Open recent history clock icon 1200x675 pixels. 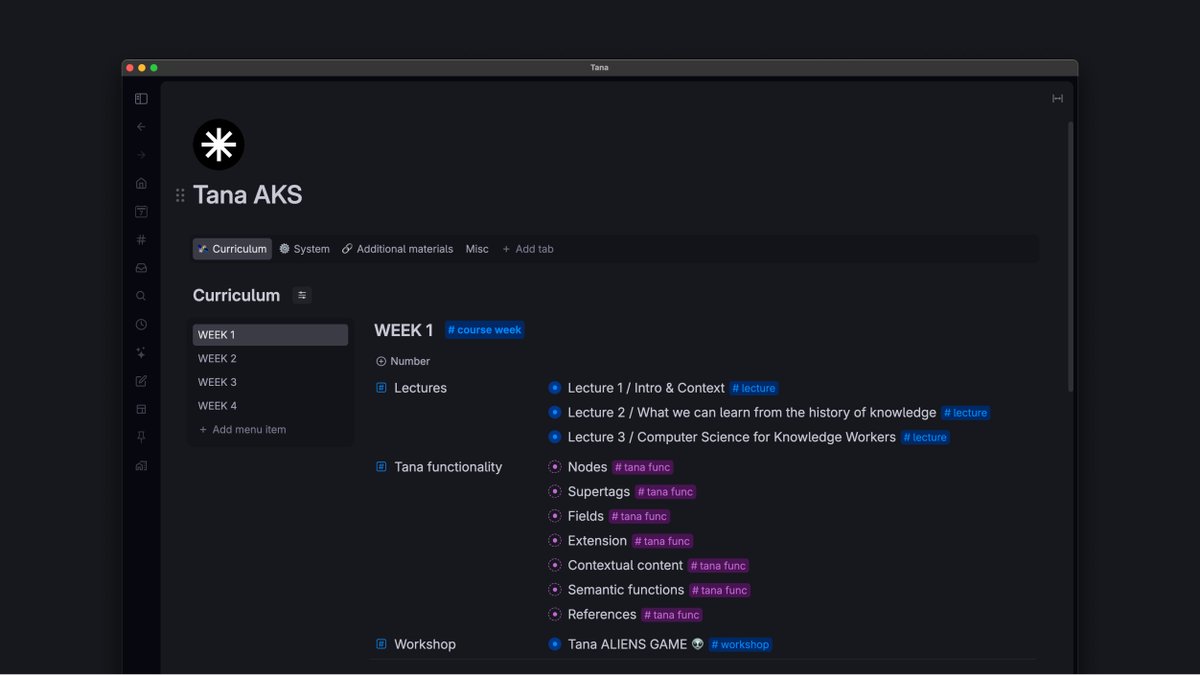(x=141, y=325)
